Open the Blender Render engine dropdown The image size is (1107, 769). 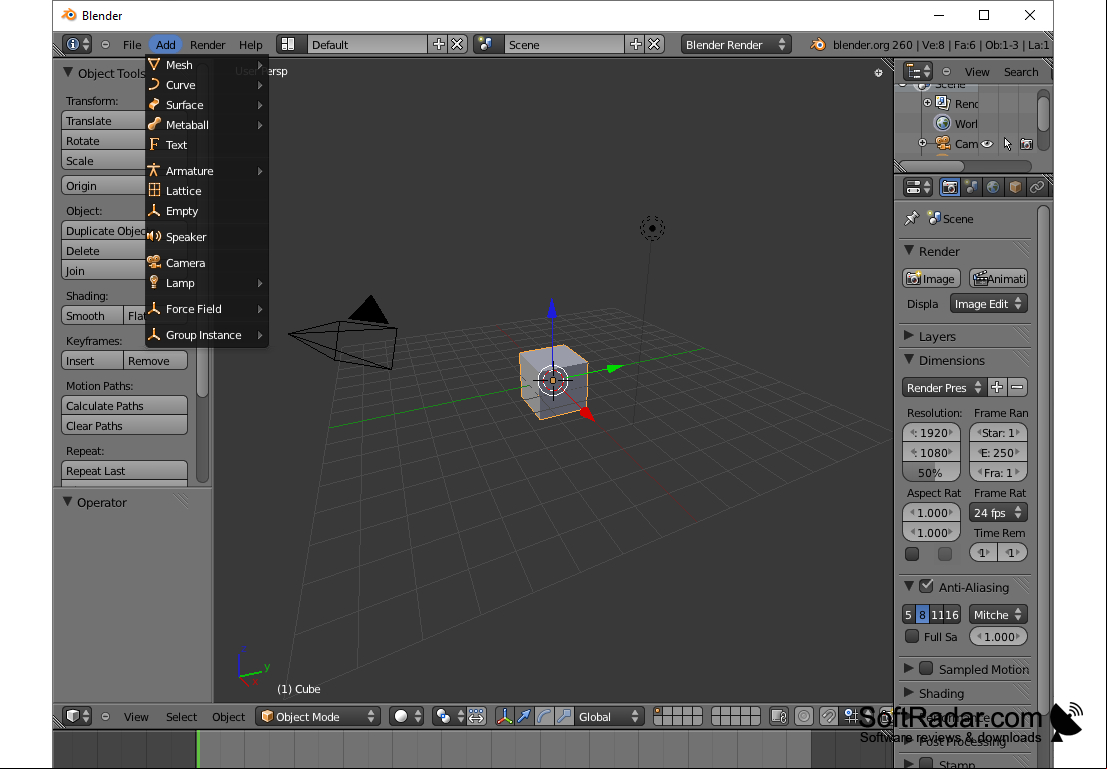pos(735,44)
